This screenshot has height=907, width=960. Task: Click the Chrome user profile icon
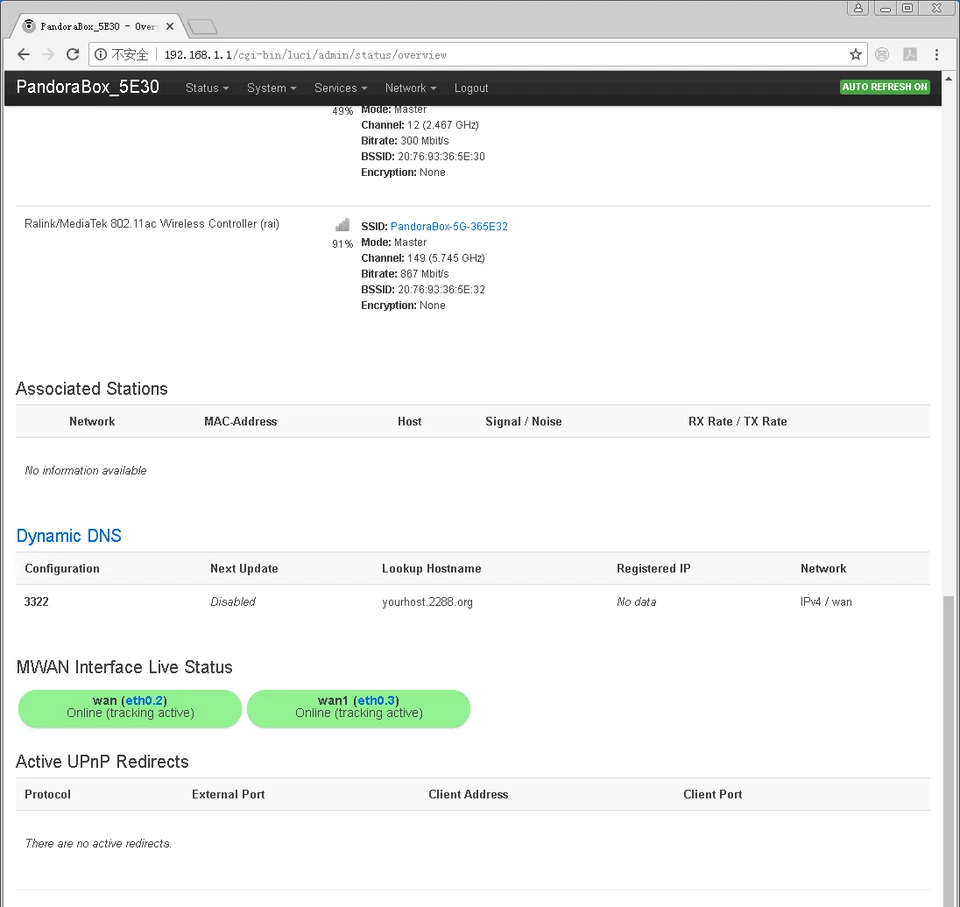click(858, 8)
